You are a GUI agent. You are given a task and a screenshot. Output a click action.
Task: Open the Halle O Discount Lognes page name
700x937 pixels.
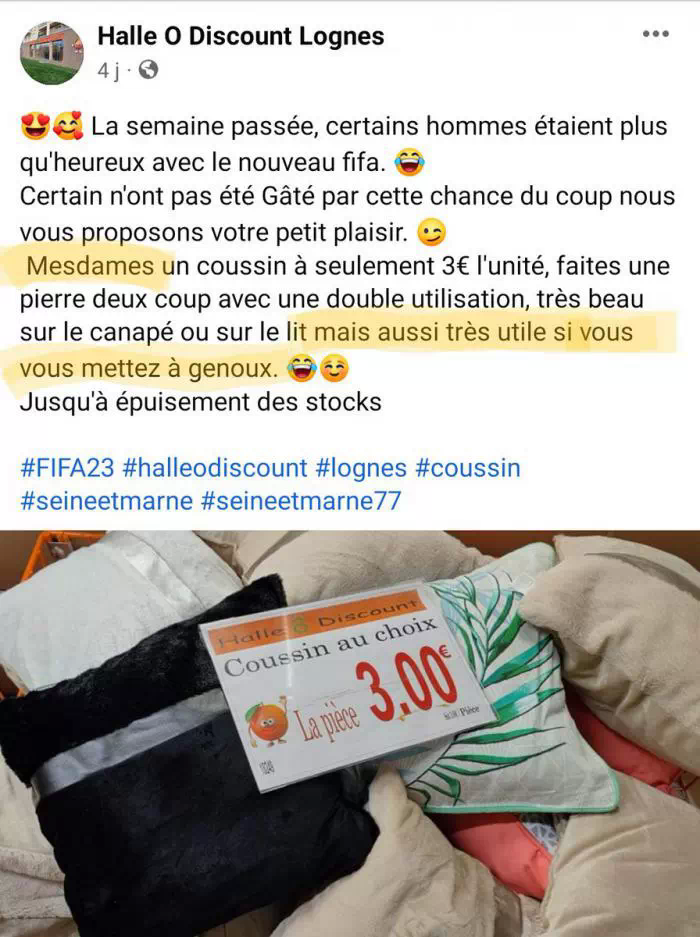tap(241, 36)
